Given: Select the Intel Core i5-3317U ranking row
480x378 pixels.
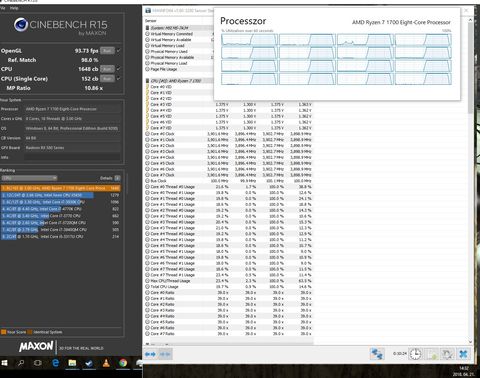Looking at the screenshot, I should (x=60, y=237).
